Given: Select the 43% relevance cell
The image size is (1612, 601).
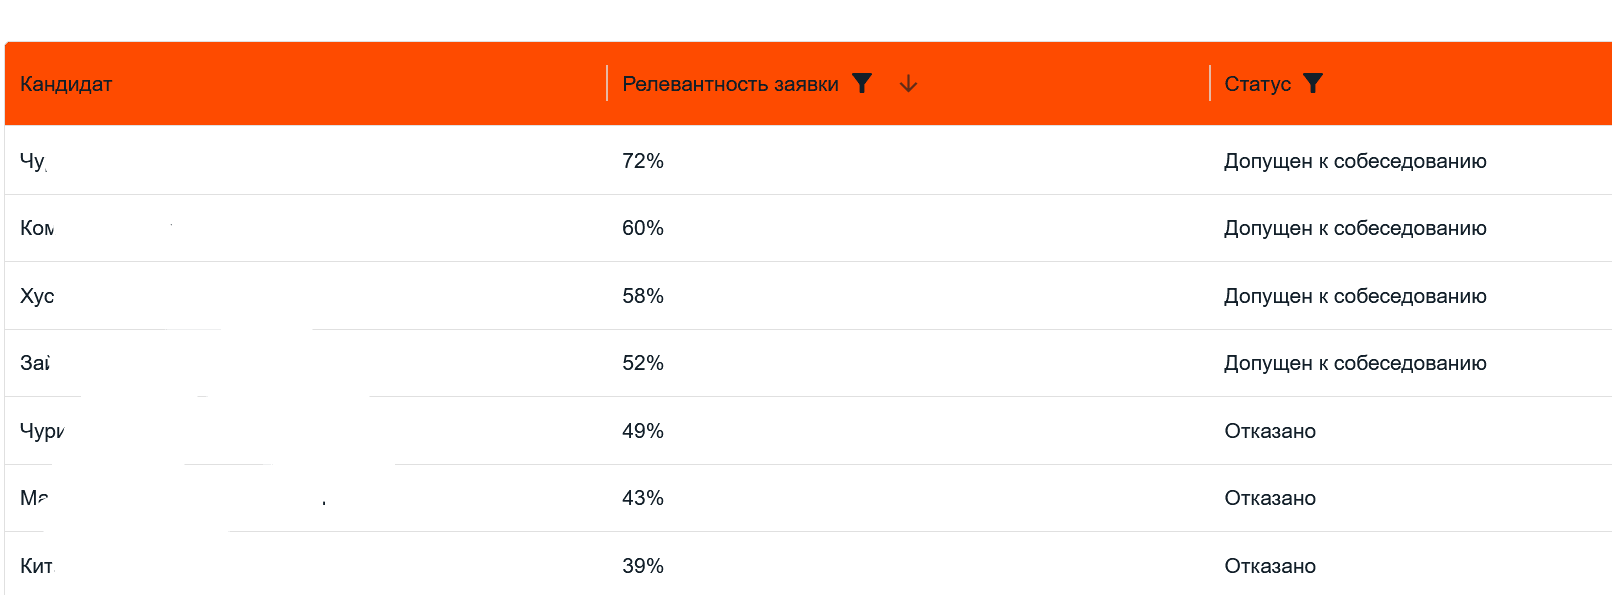Looking at the screenshot, I should tap(643, 498).
